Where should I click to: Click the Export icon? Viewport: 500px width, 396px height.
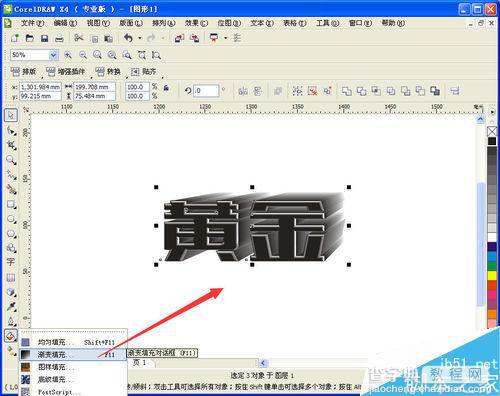click(x=194, y=38)
